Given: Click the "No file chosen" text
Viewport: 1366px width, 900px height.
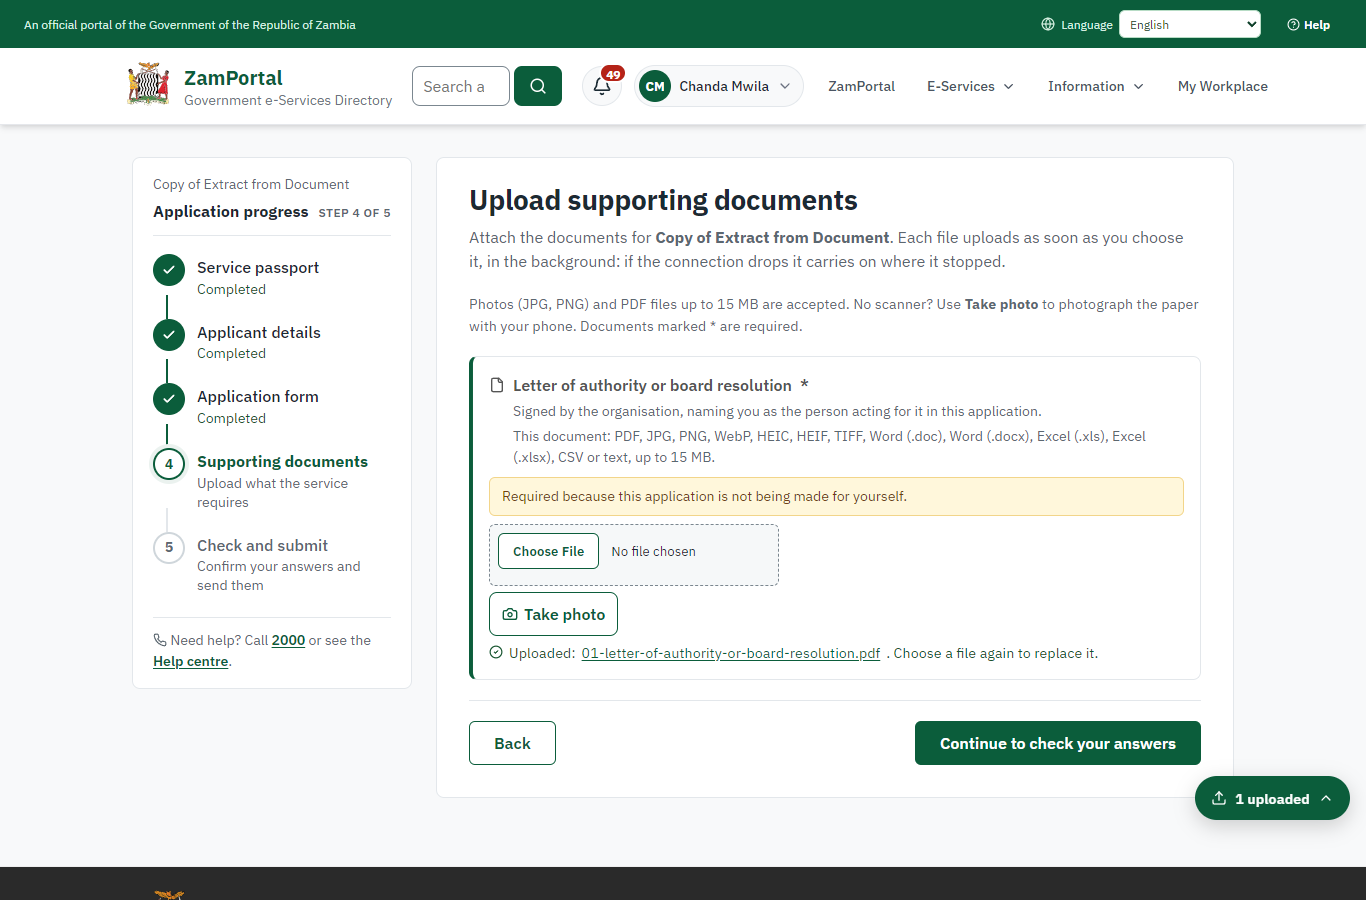Looking at the screenshot, I should point(653,551).
